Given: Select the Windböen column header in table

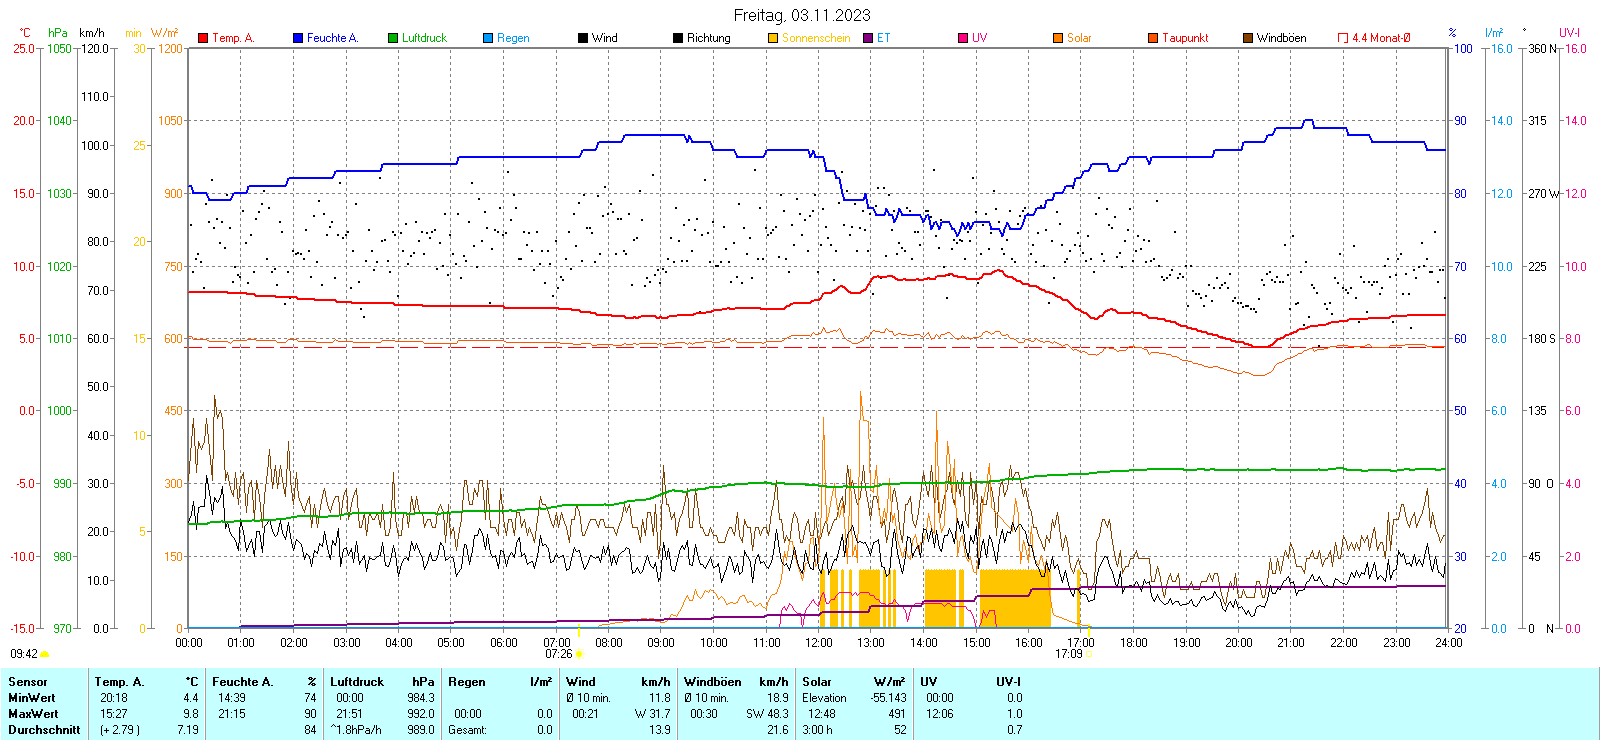Looking at the screenshot, I should [x=712, y=682].
